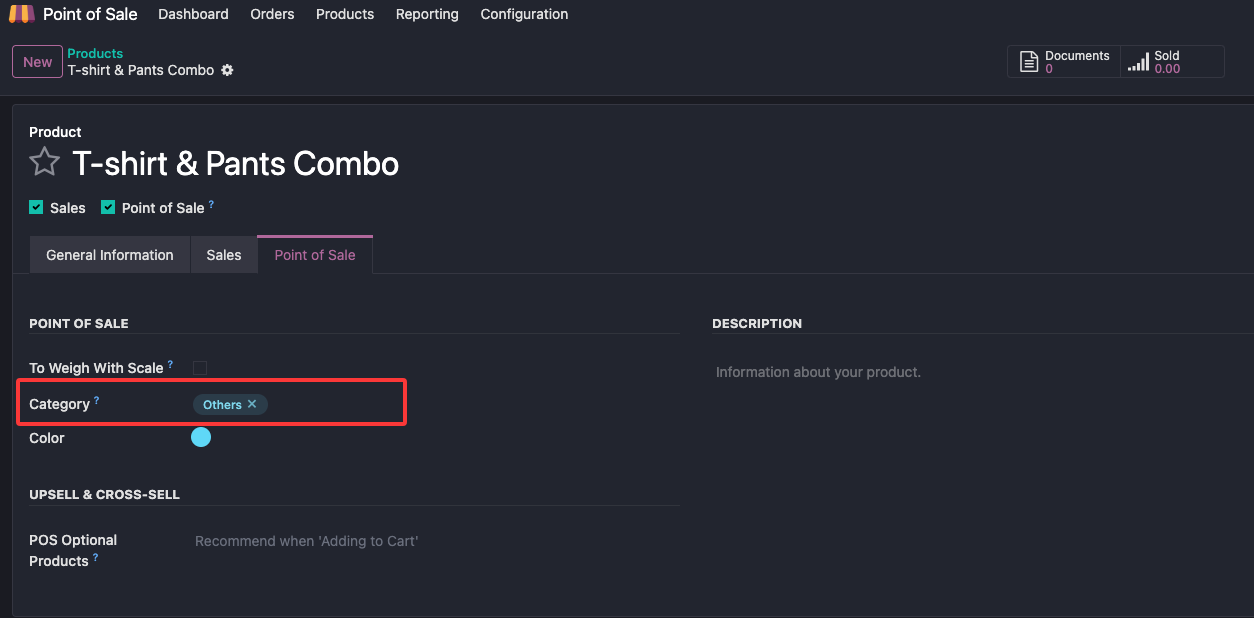Screen dimensions: 1254x618
Task: Remove the Others category tag
Action: click(252, 404)
